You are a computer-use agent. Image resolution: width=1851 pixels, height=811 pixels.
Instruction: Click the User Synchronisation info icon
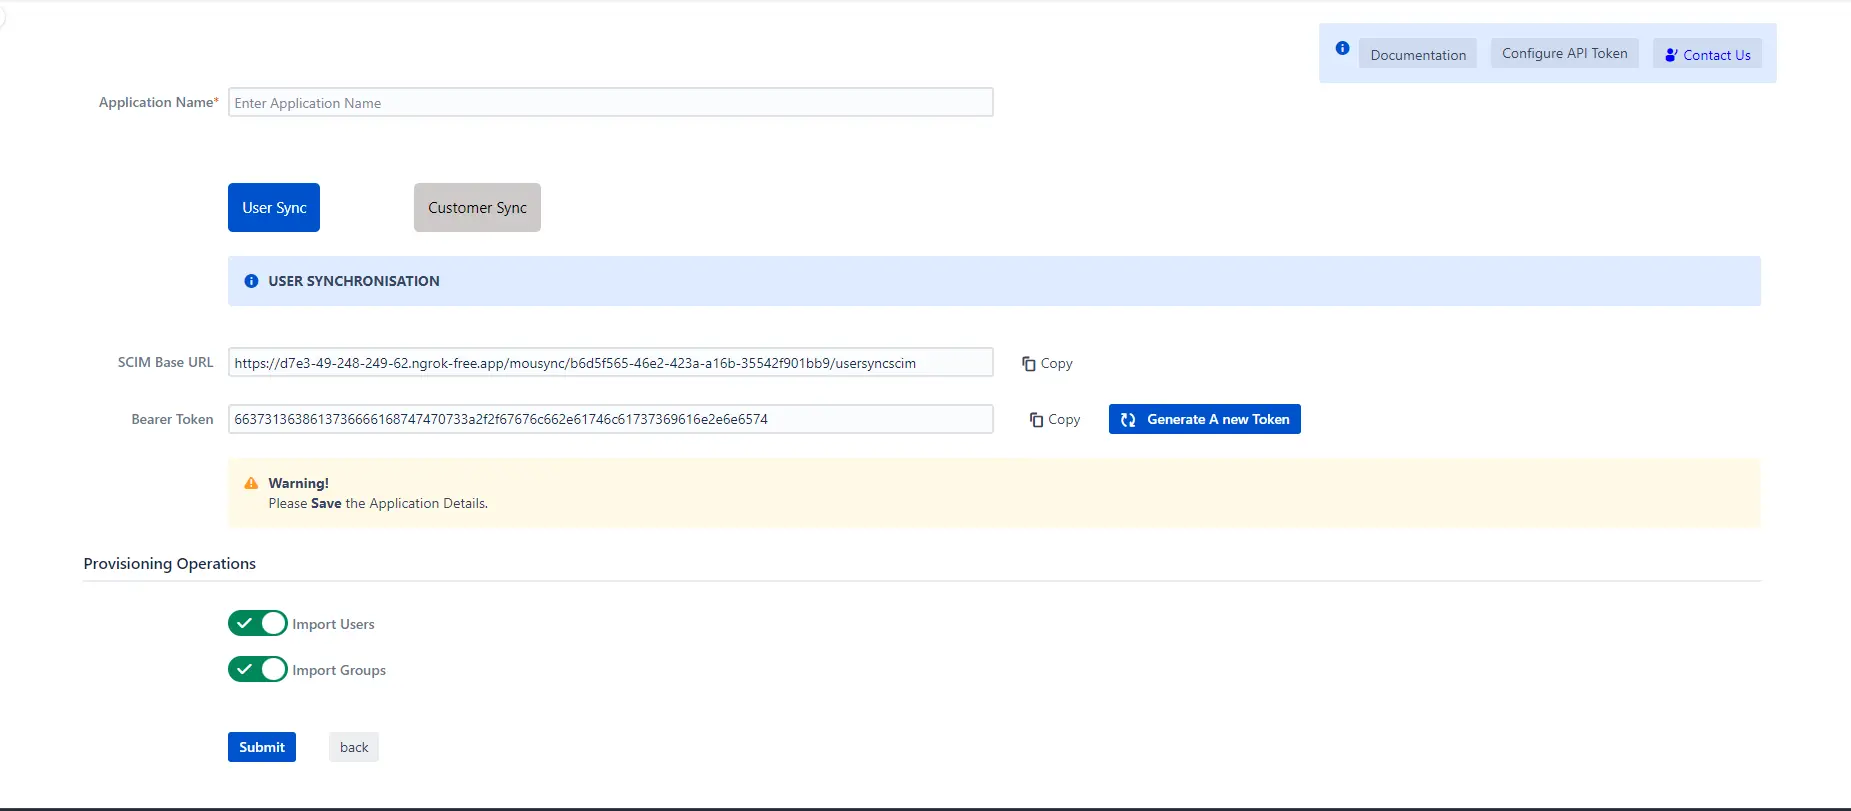click(251, 281)
